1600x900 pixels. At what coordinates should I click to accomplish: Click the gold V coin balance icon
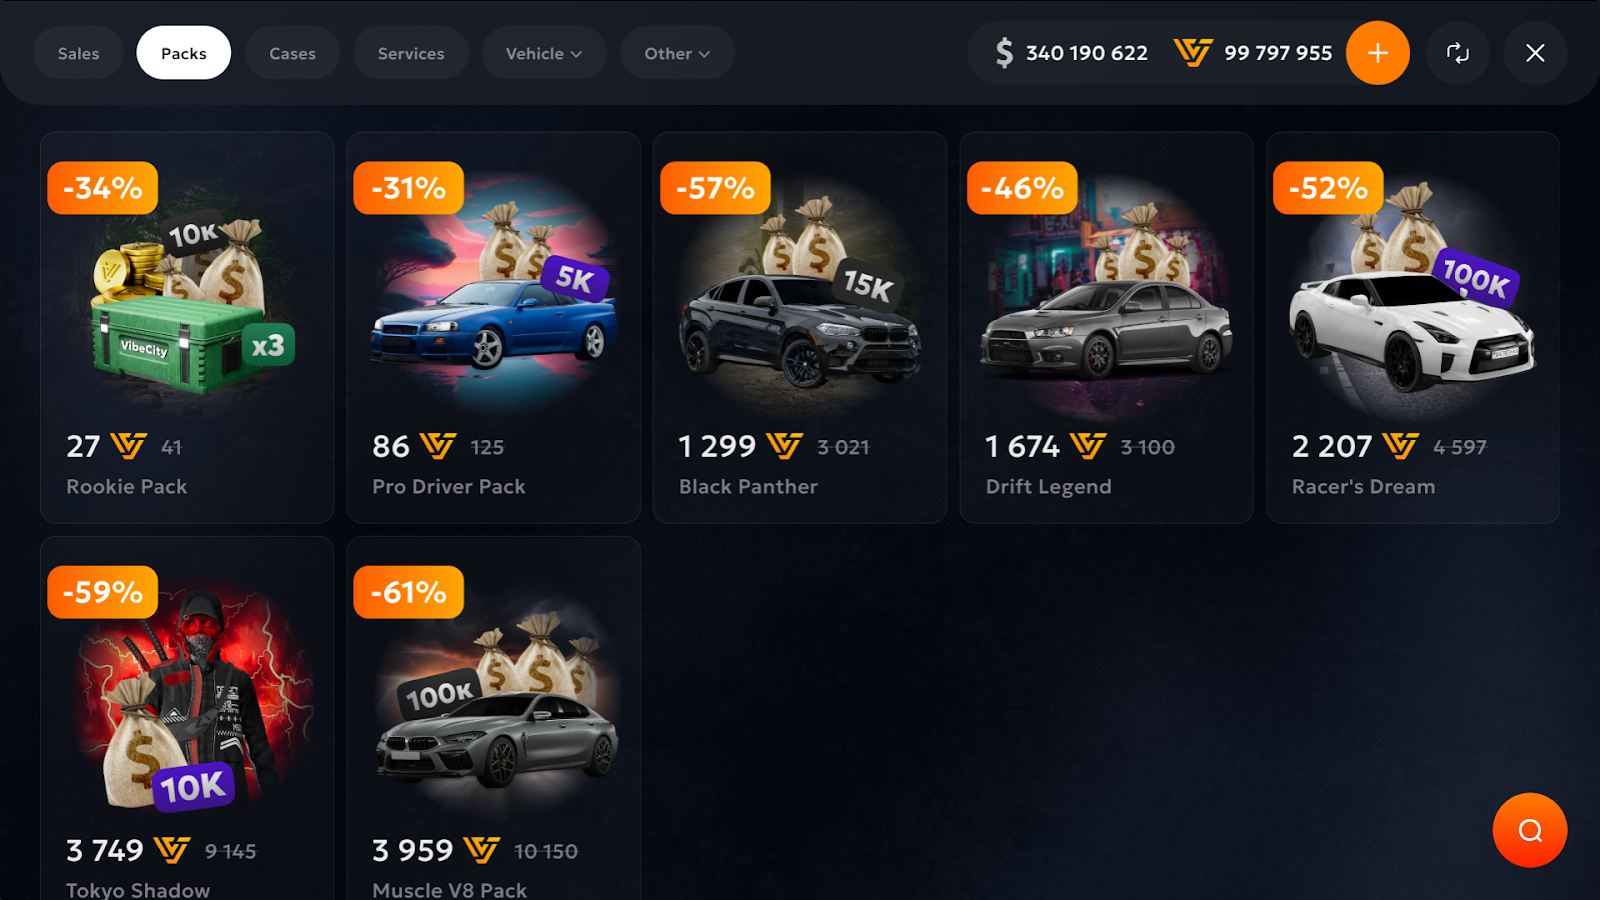point(1192,52)
